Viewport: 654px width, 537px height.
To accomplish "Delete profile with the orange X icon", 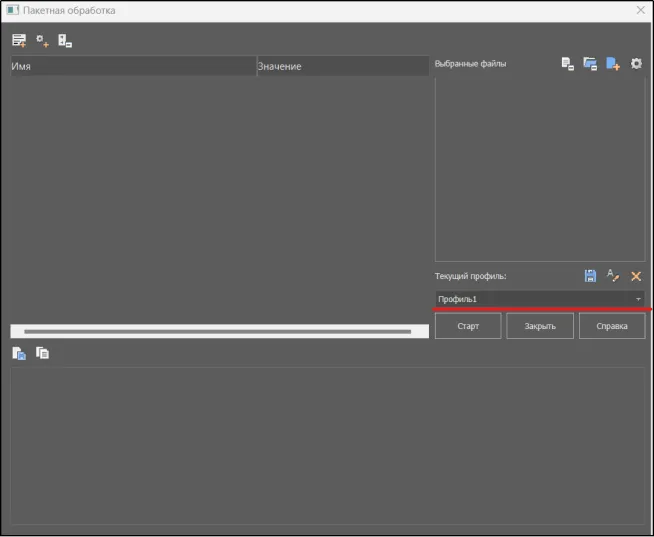I will click(x=636, y=276).
